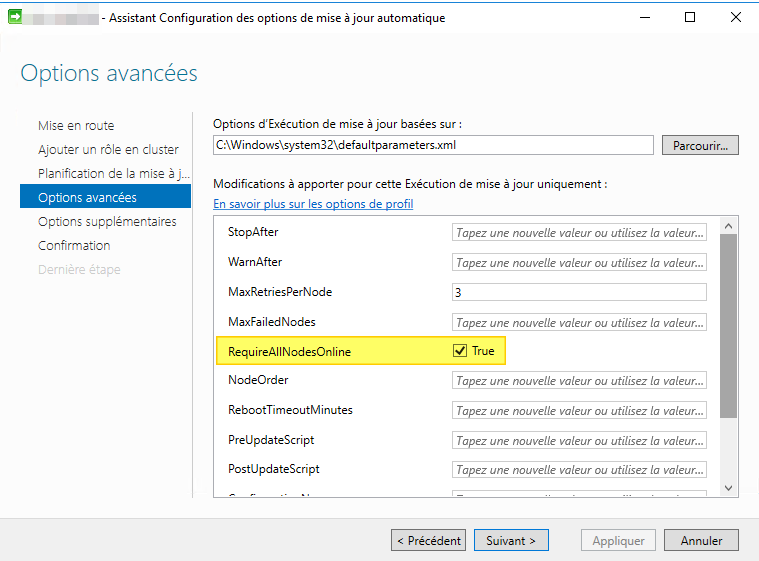This screenshot has height=561, width=759.
Task: Go back with the < Précédent button
Action: [429, 540]
